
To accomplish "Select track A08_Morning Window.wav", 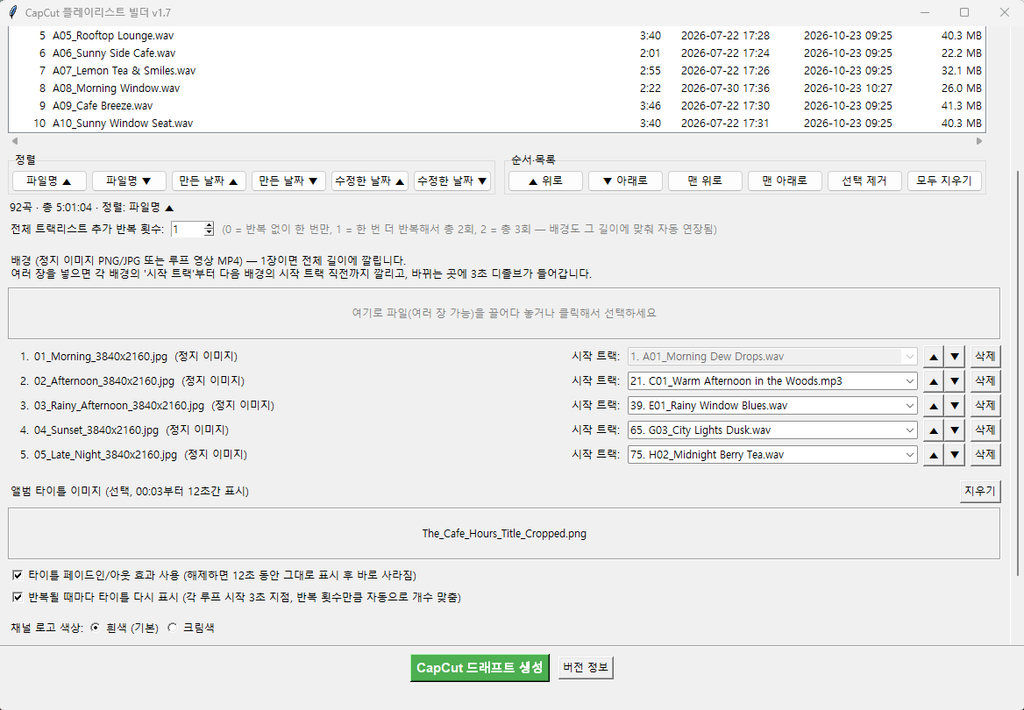I will [496, 88].
